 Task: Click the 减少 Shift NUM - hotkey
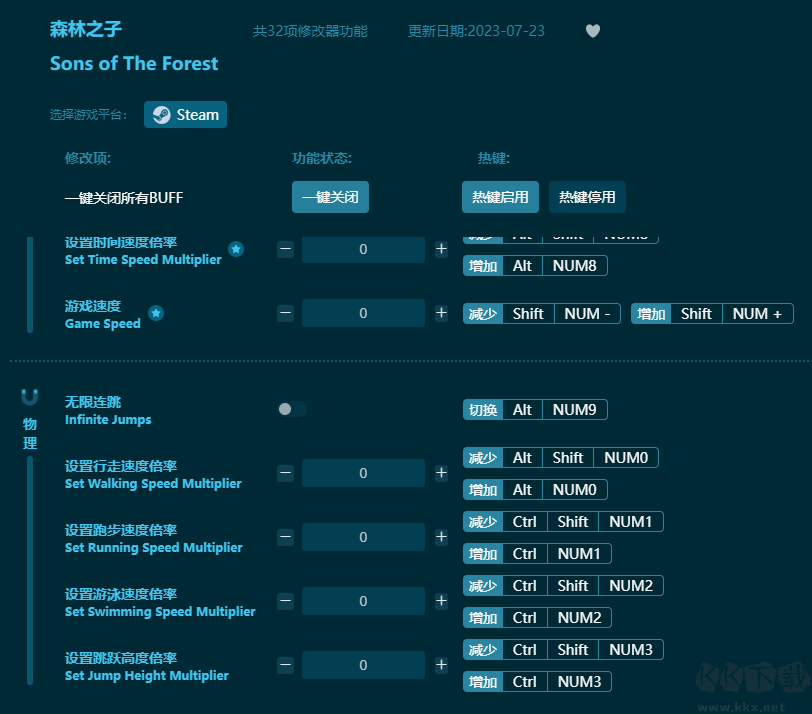[x=542, y=314]
